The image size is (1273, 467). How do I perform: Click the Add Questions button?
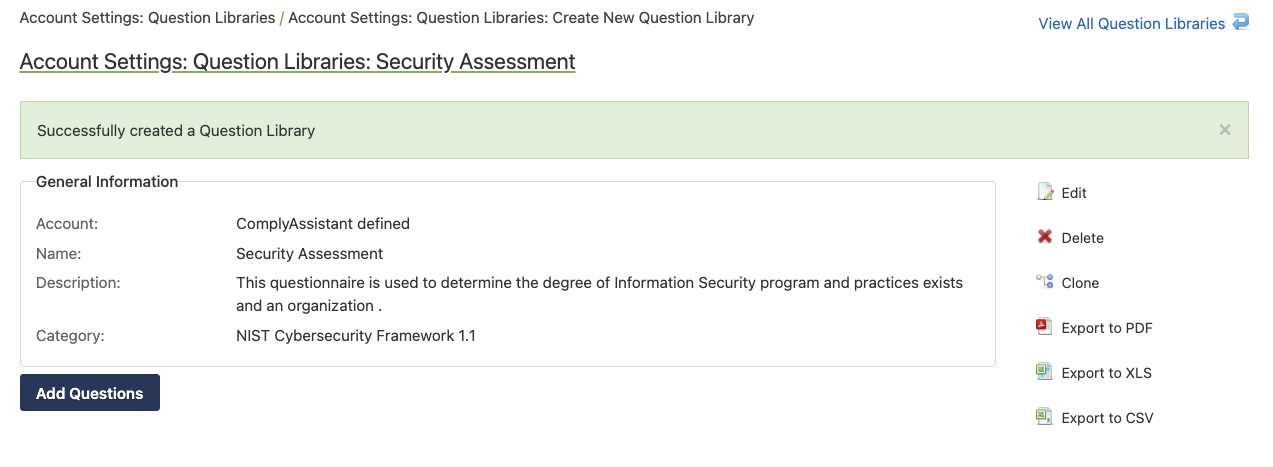(x=90, y=393)
